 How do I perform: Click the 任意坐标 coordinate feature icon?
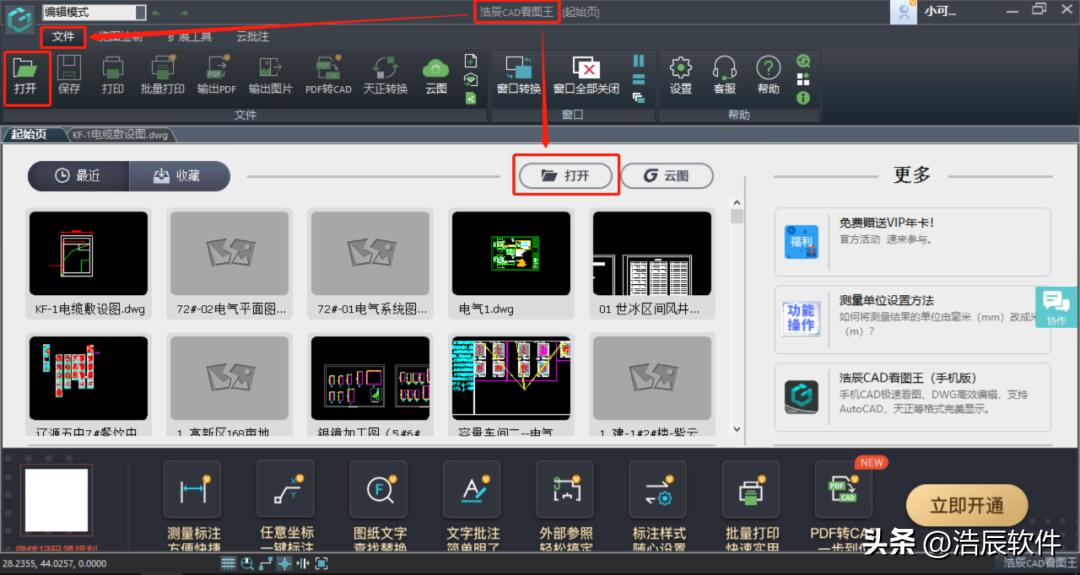point(286,490)
